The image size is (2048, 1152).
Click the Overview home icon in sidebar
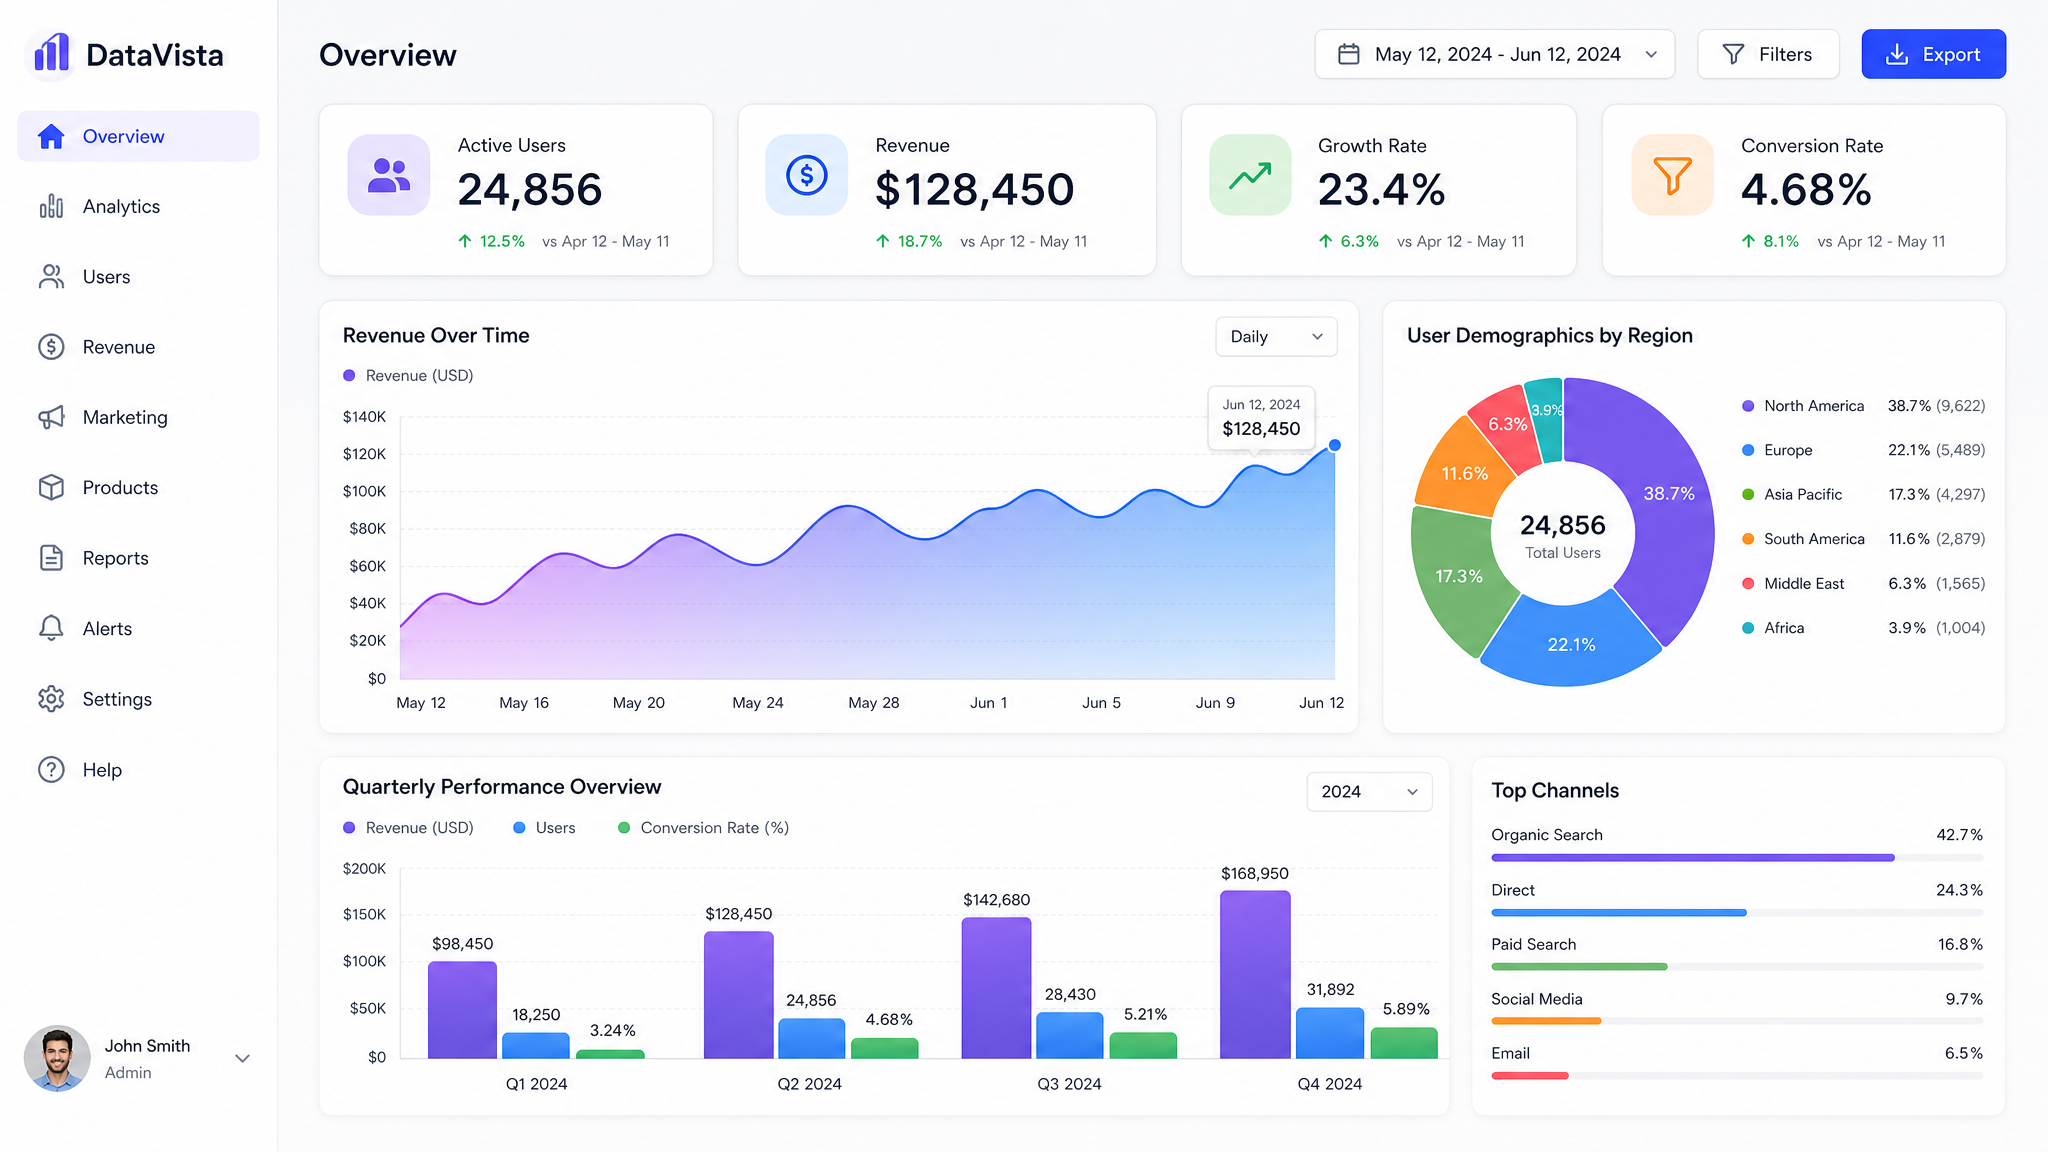click(51, 136)
